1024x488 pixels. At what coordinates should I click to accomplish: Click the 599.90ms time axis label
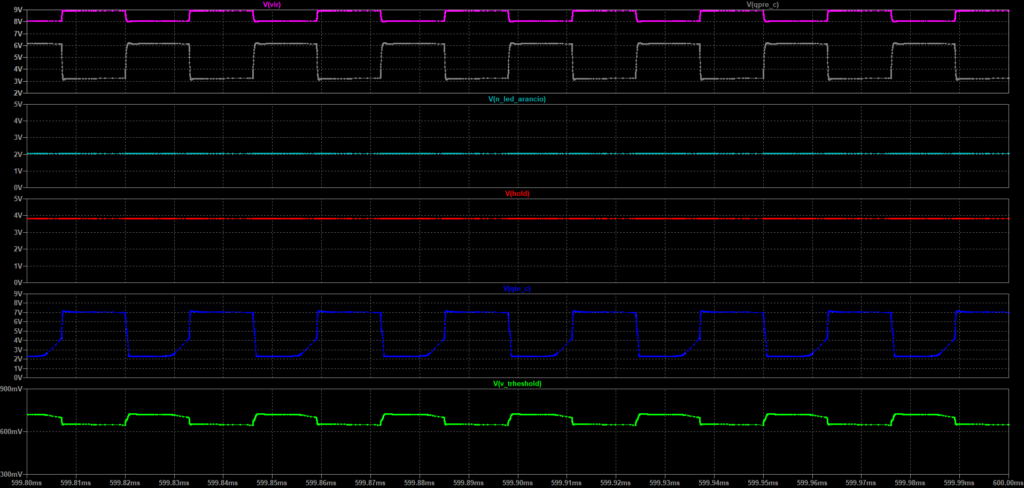pyautogui.click(x=517, y=483)
